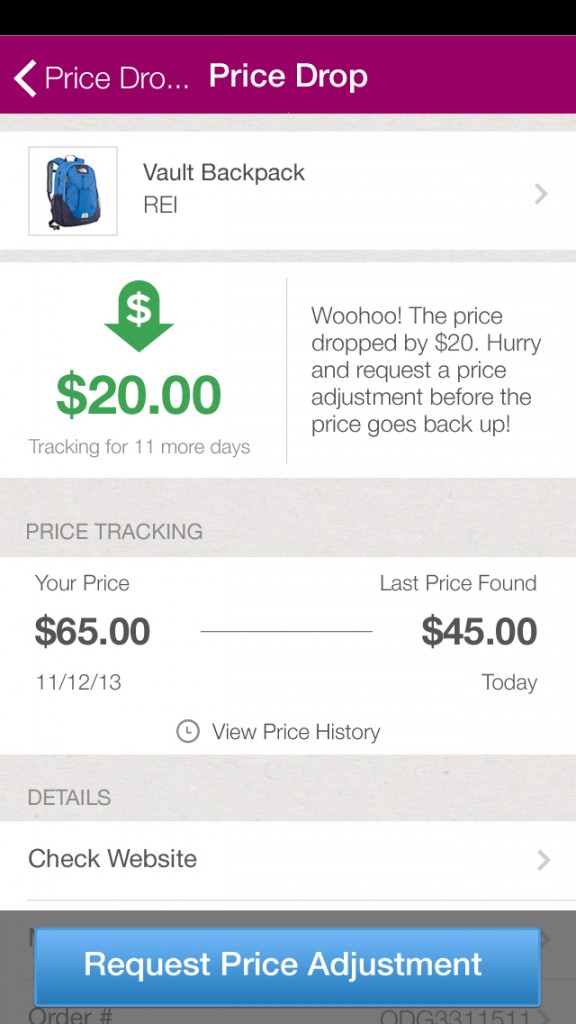Tap the green $20.00 savings amount
576x1024 pixels.
138,395
